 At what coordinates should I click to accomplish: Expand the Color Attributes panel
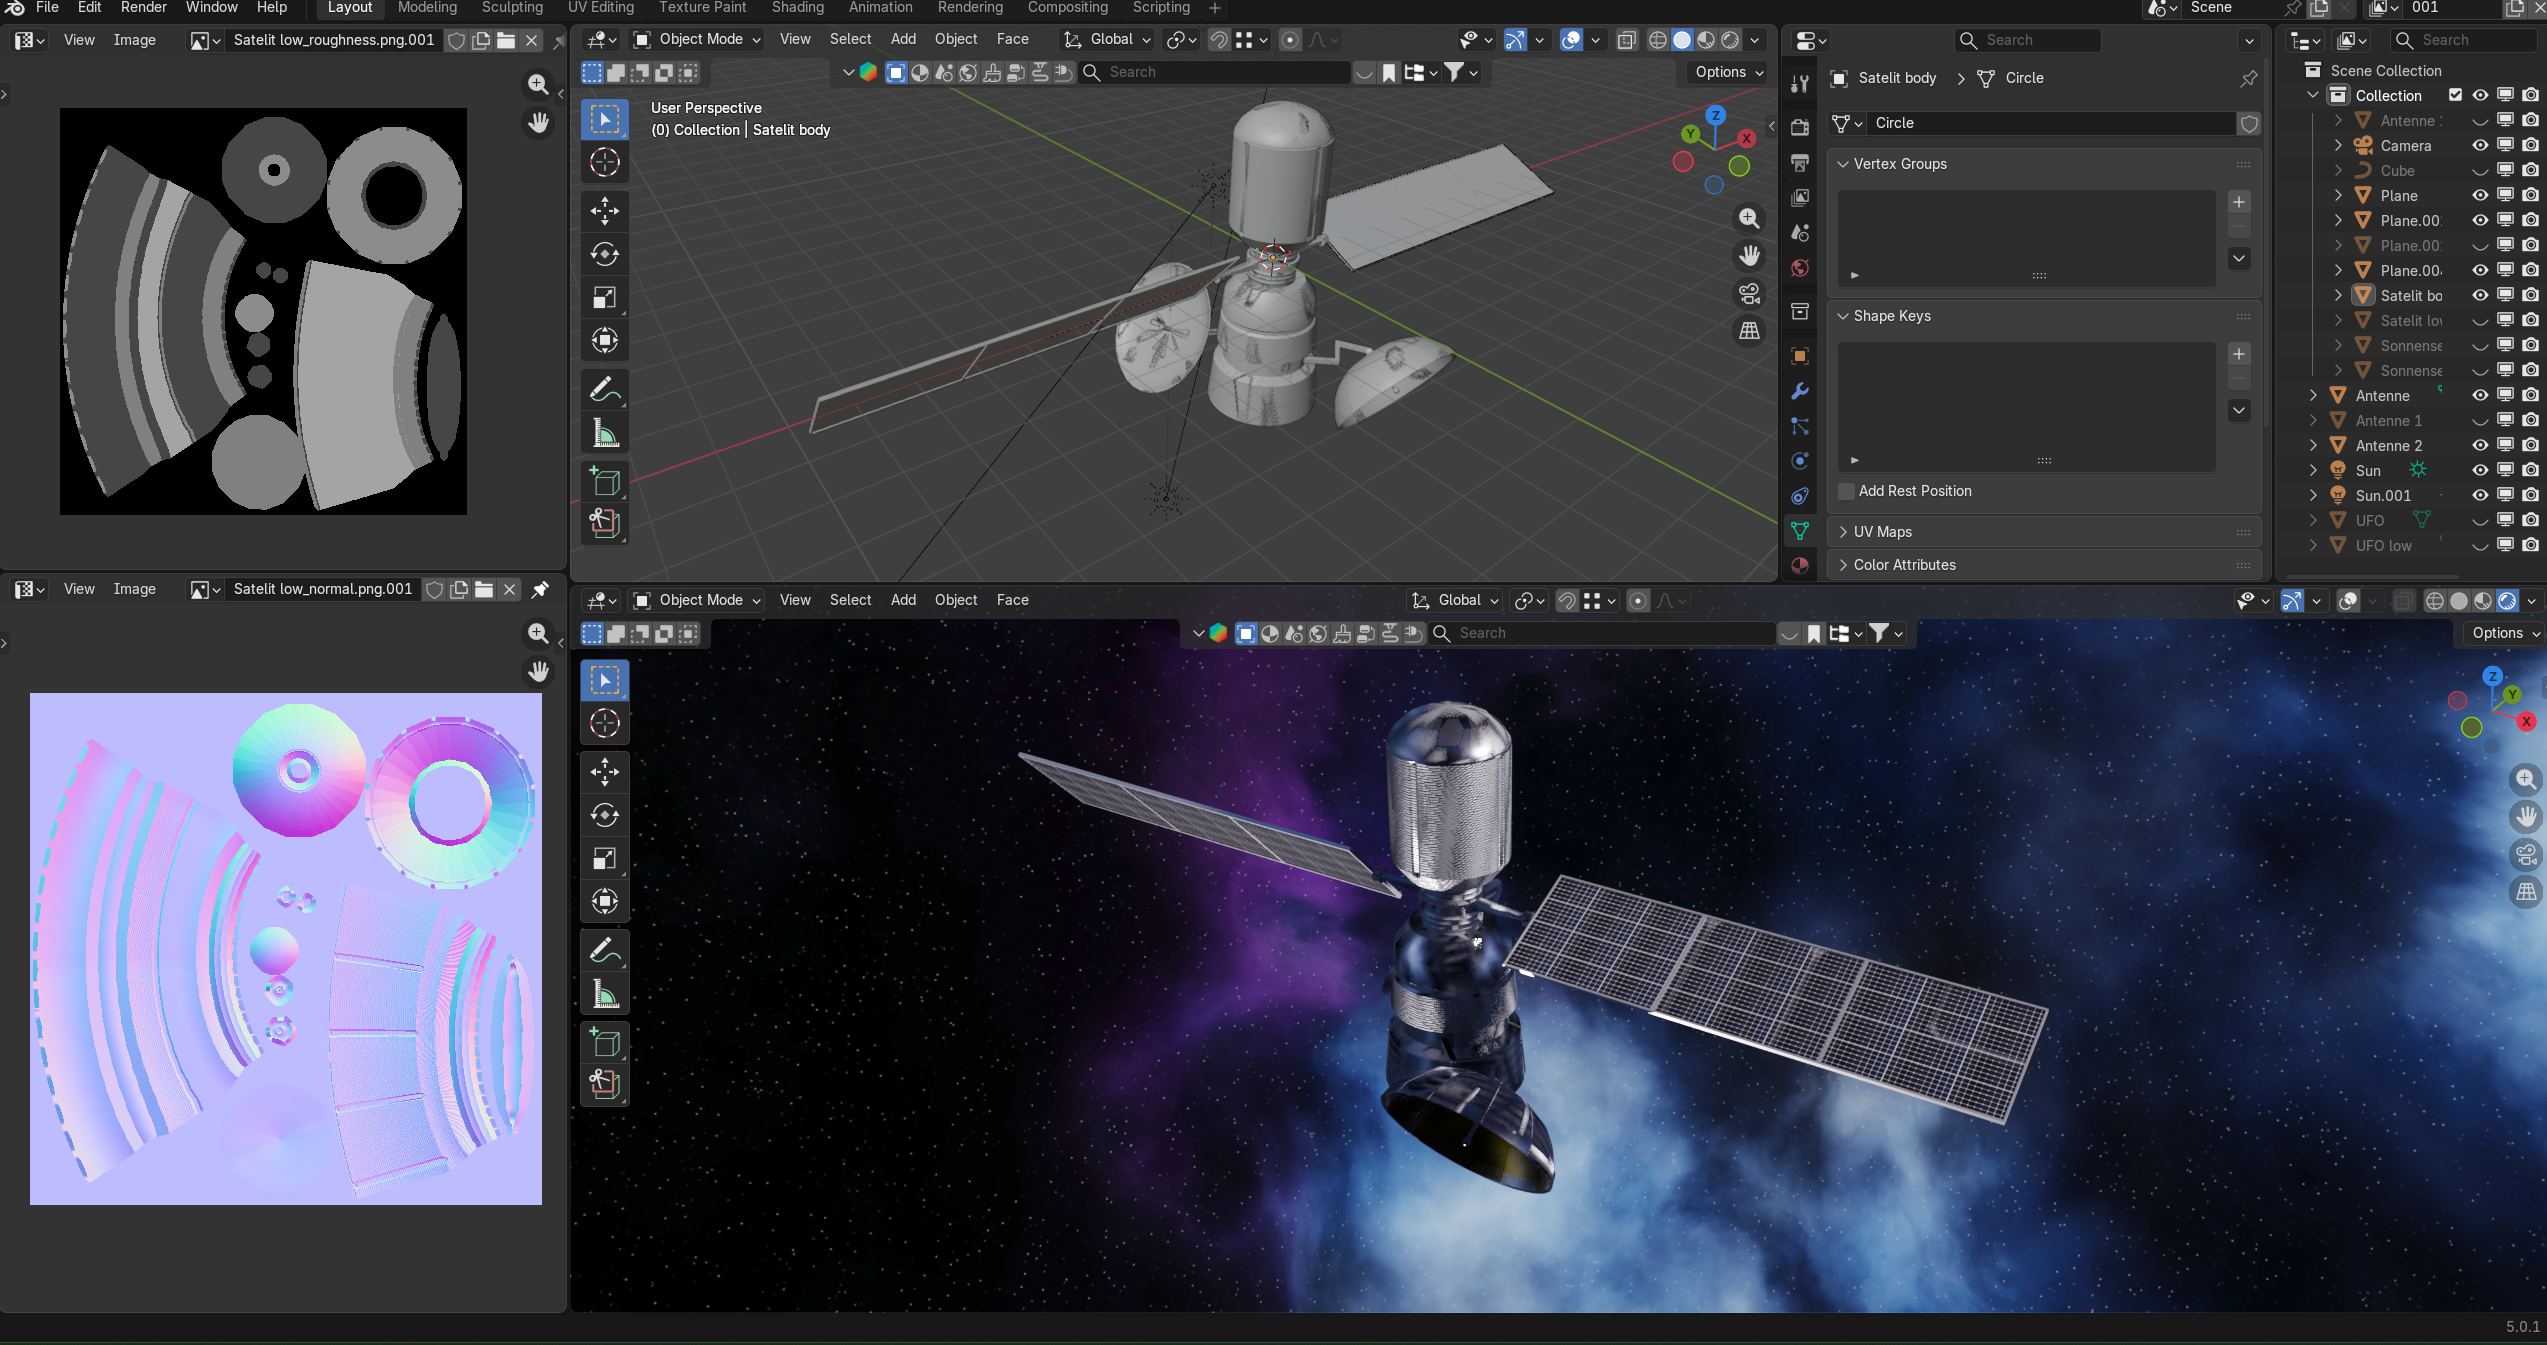[1904, 565]
